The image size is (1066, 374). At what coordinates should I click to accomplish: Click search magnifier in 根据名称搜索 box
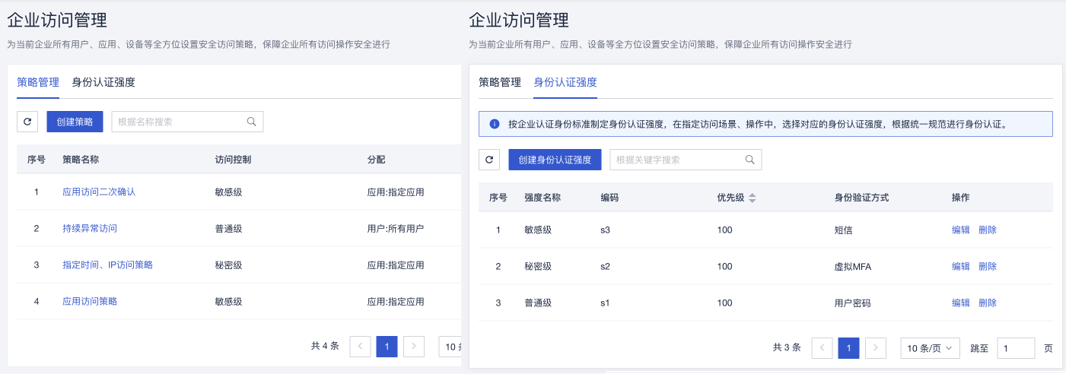click(x=251, y=122)
